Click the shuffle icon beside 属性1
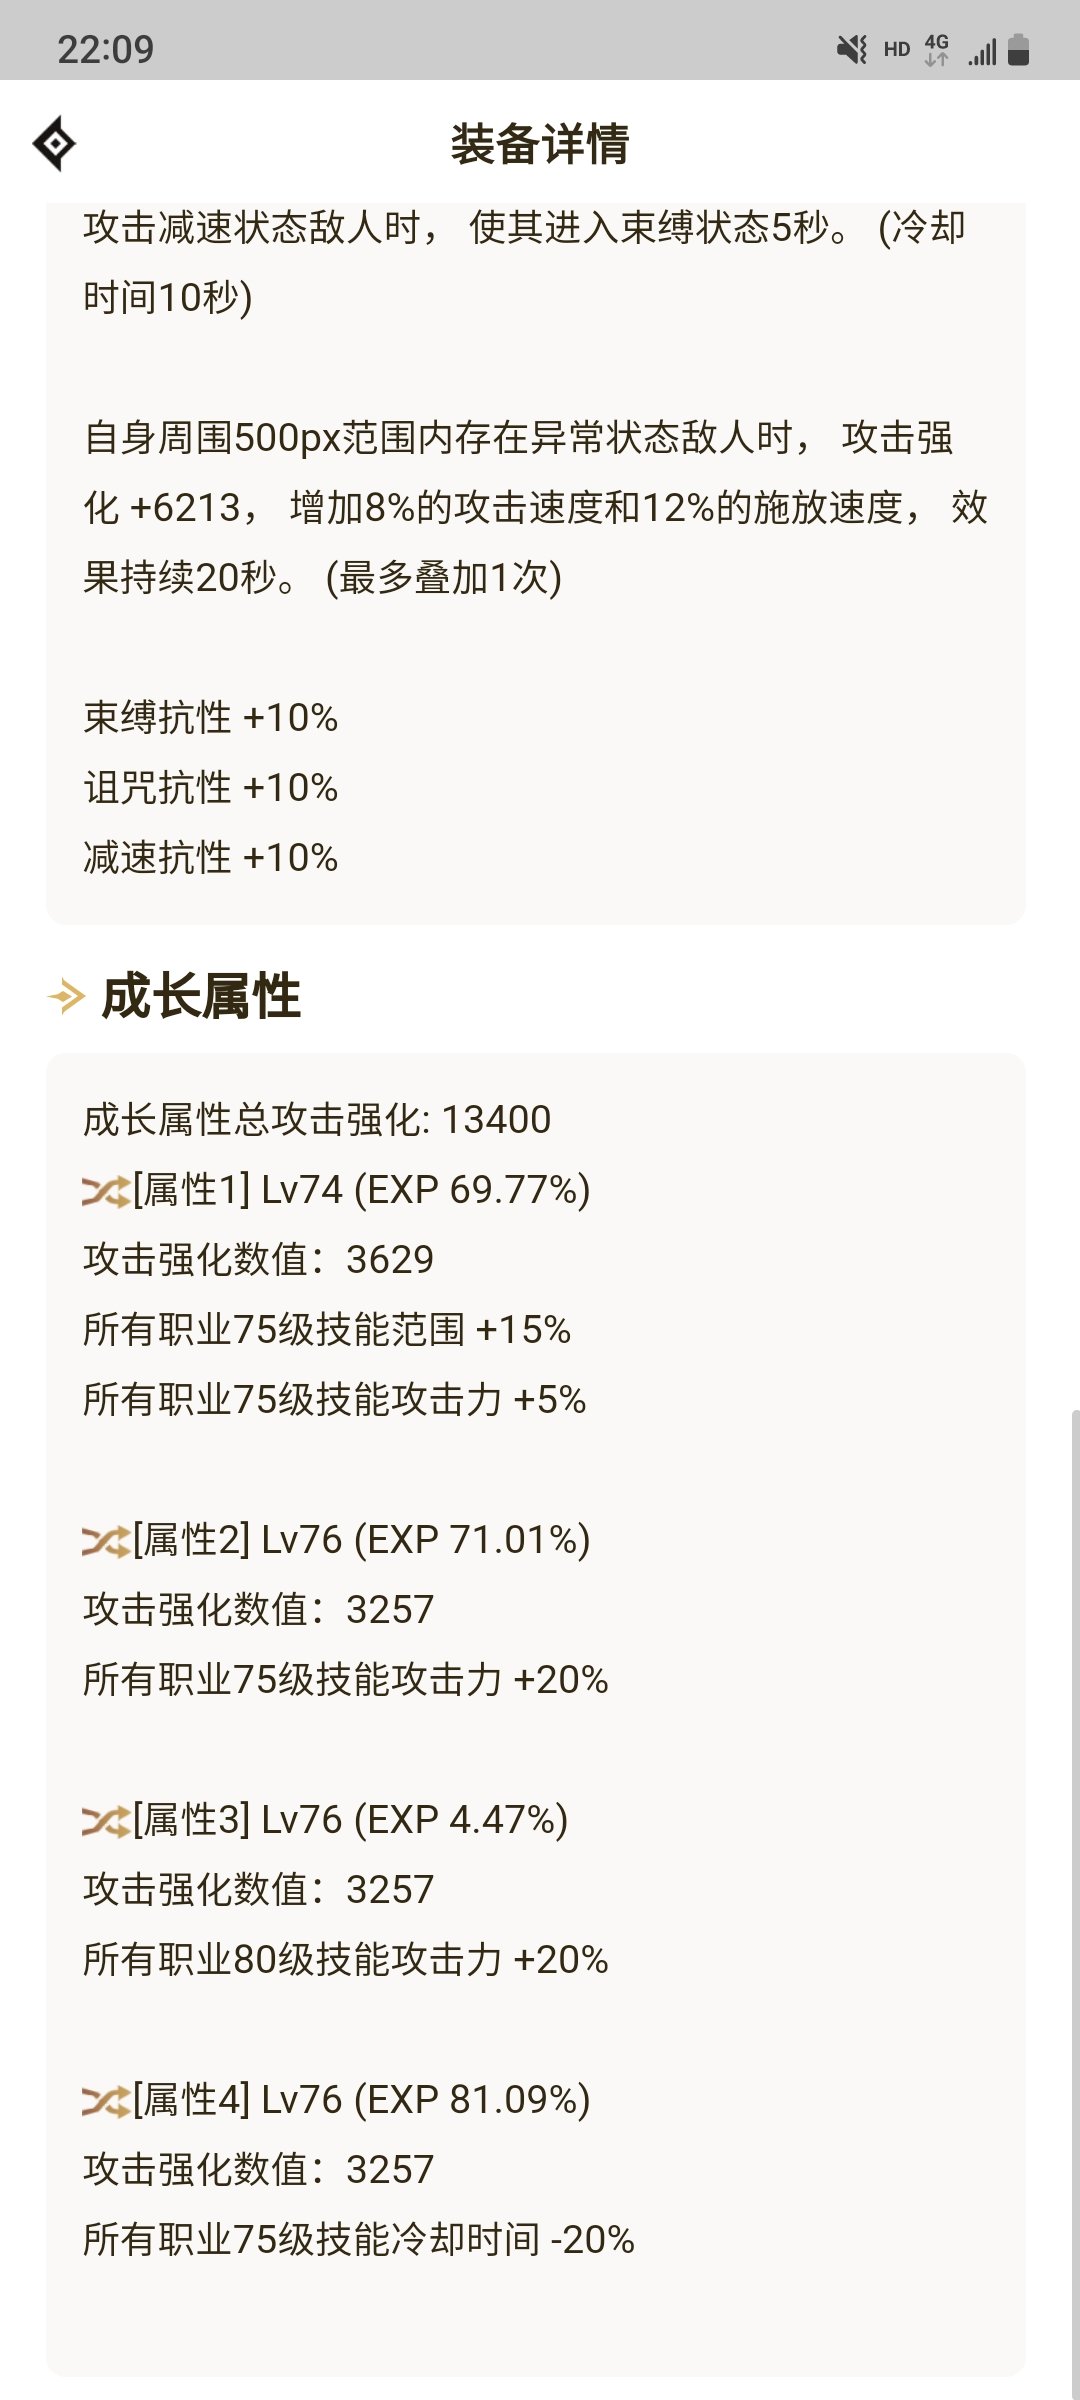Screen dimensions: 1080x2400 105,1191
